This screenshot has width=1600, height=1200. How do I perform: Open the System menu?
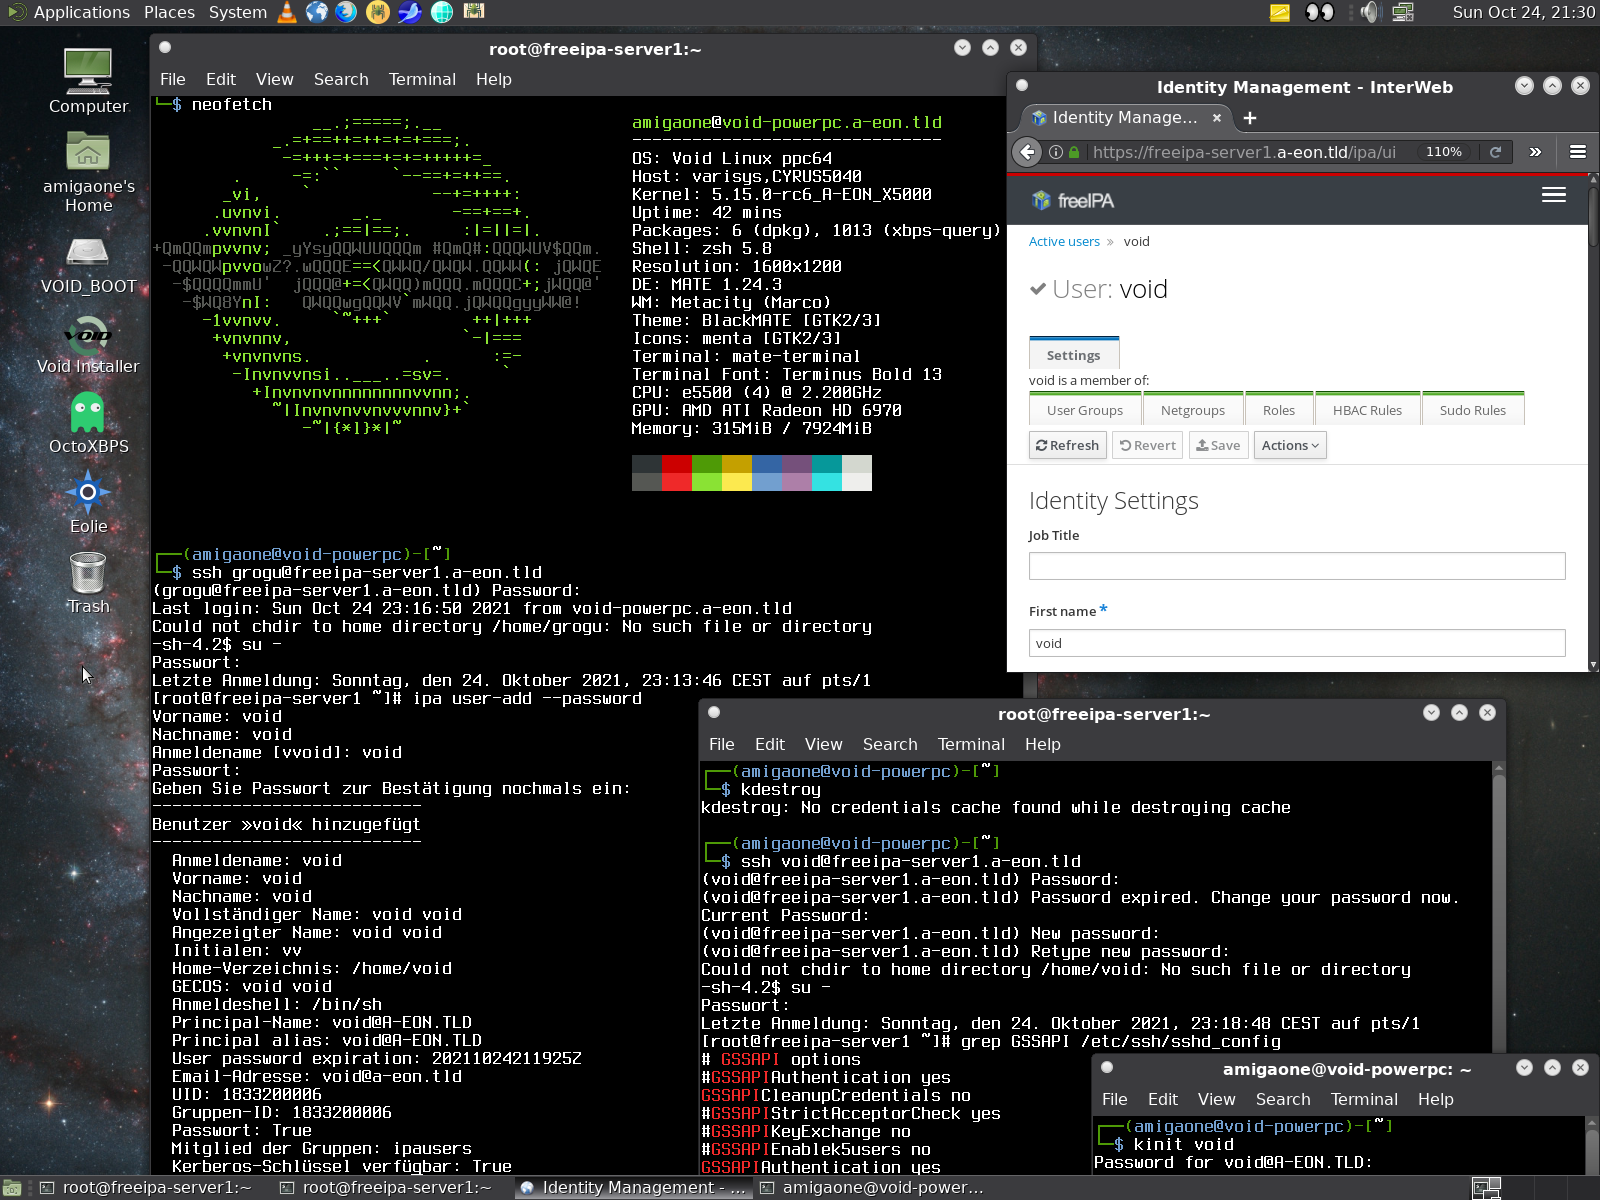click(238, 12)
